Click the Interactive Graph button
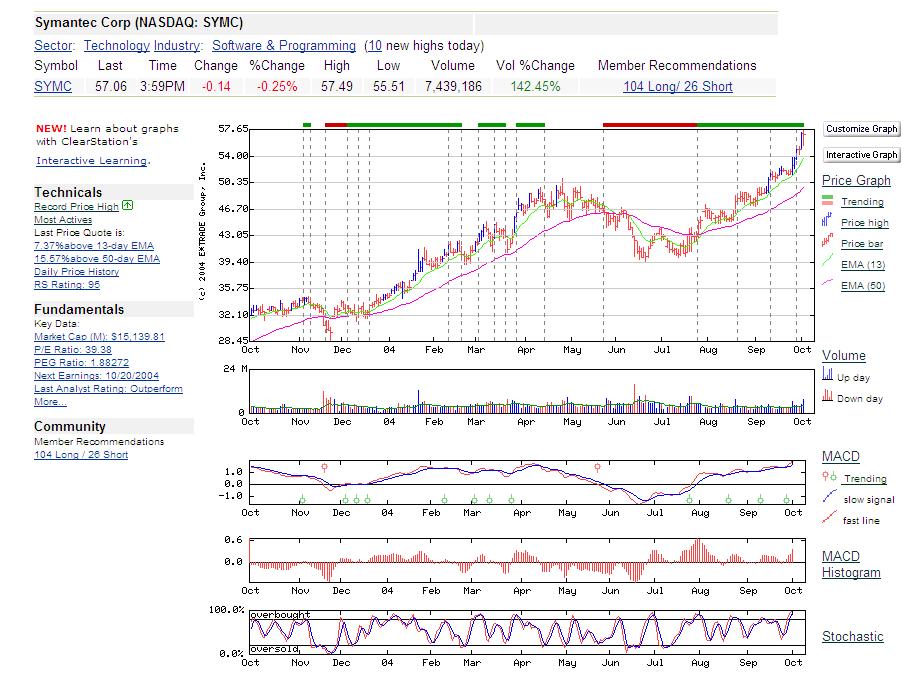The width and height of the screenshot is (912, 678). click(861, 154)
